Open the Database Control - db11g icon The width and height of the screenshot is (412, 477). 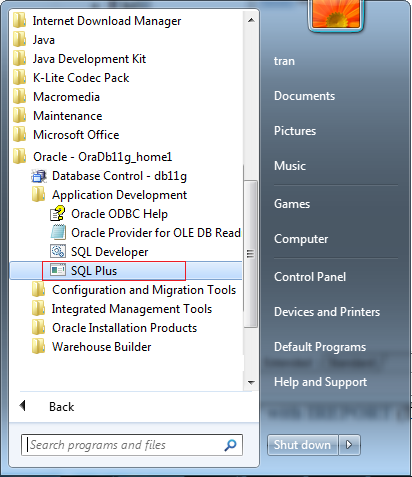39,176
